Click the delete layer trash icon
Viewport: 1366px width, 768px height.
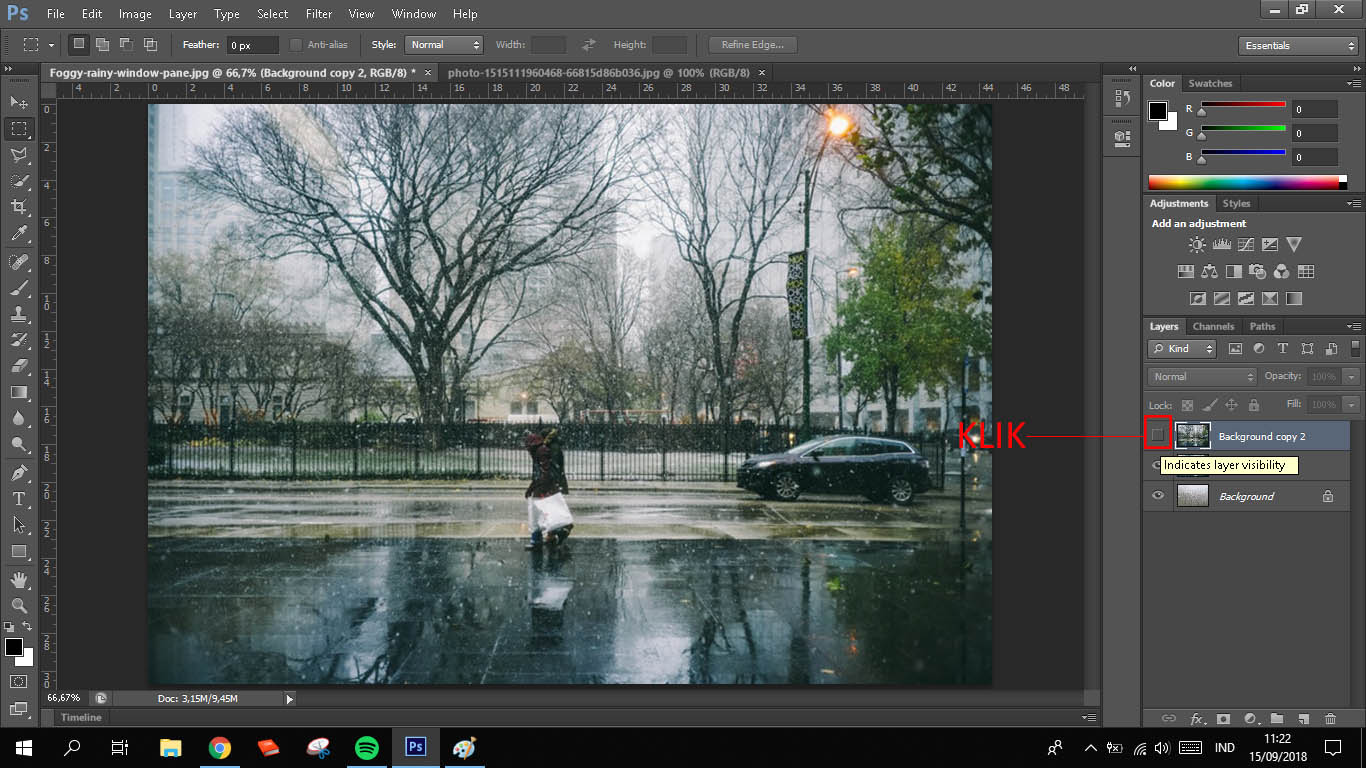pyautogui.click(x=1330, y=718)
